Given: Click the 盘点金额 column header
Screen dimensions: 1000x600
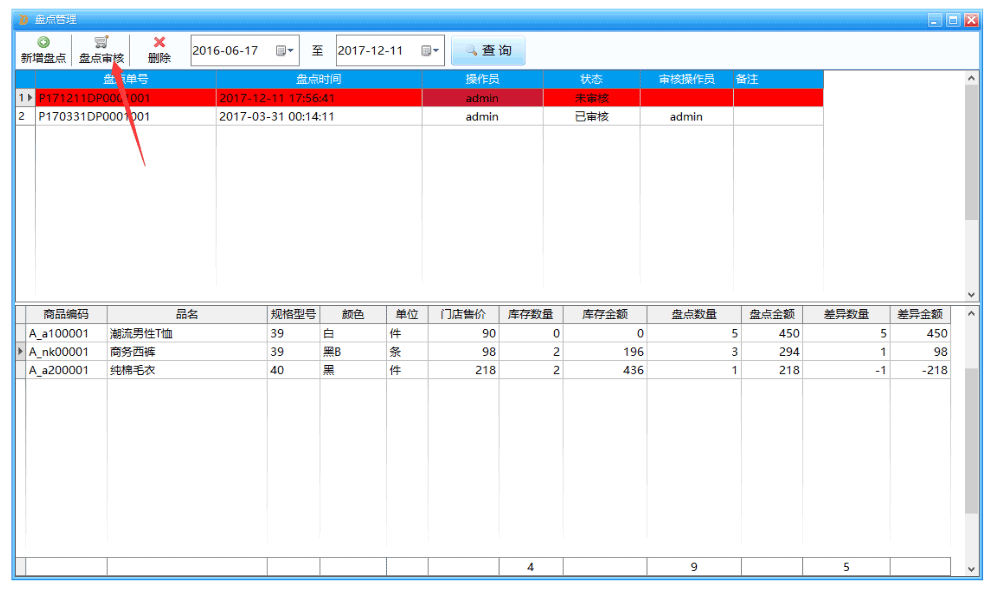Looking at the screenshot, I should (772, 314).
